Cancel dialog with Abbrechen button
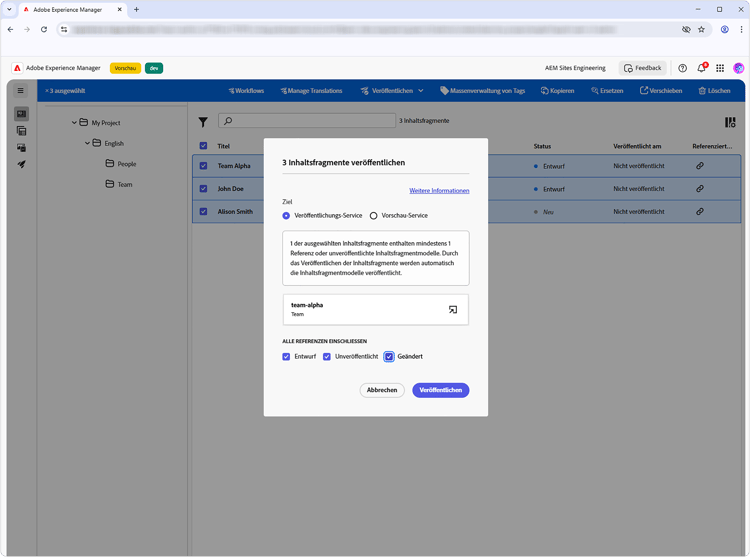 pos(382,390)
